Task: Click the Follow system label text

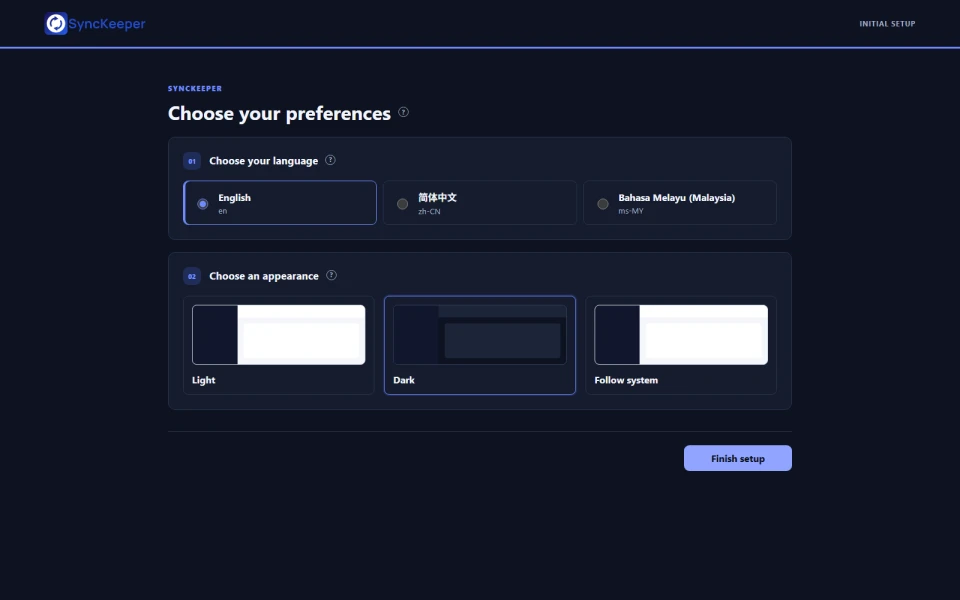Action: (626, 380)
